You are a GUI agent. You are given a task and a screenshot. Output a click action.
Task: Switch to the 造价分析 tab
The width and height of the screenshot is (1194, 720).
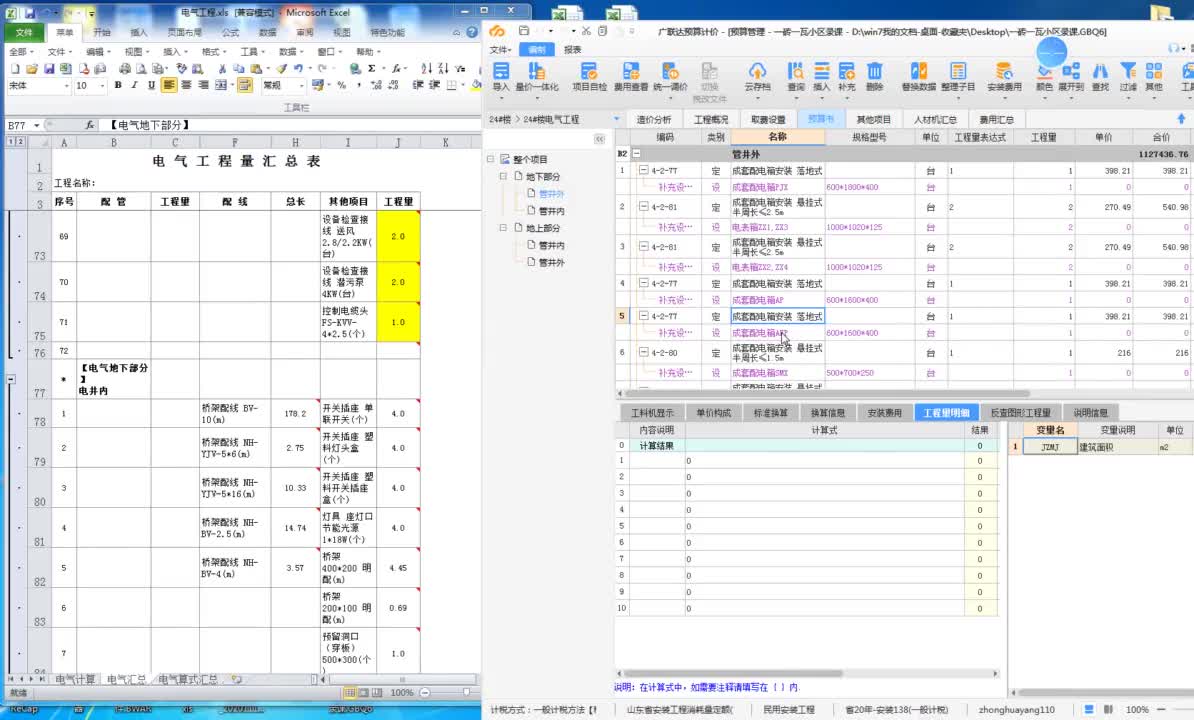(653, 119)
